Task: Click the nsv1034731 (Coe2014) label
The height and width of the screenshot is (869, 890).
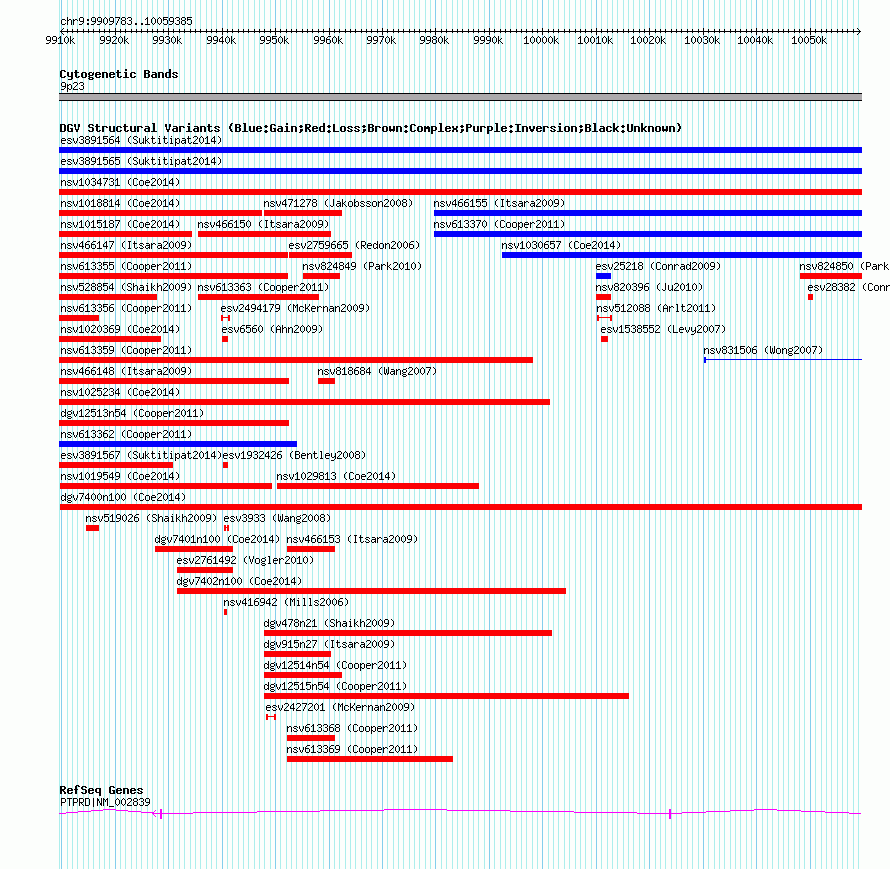Action: [120, 182]
